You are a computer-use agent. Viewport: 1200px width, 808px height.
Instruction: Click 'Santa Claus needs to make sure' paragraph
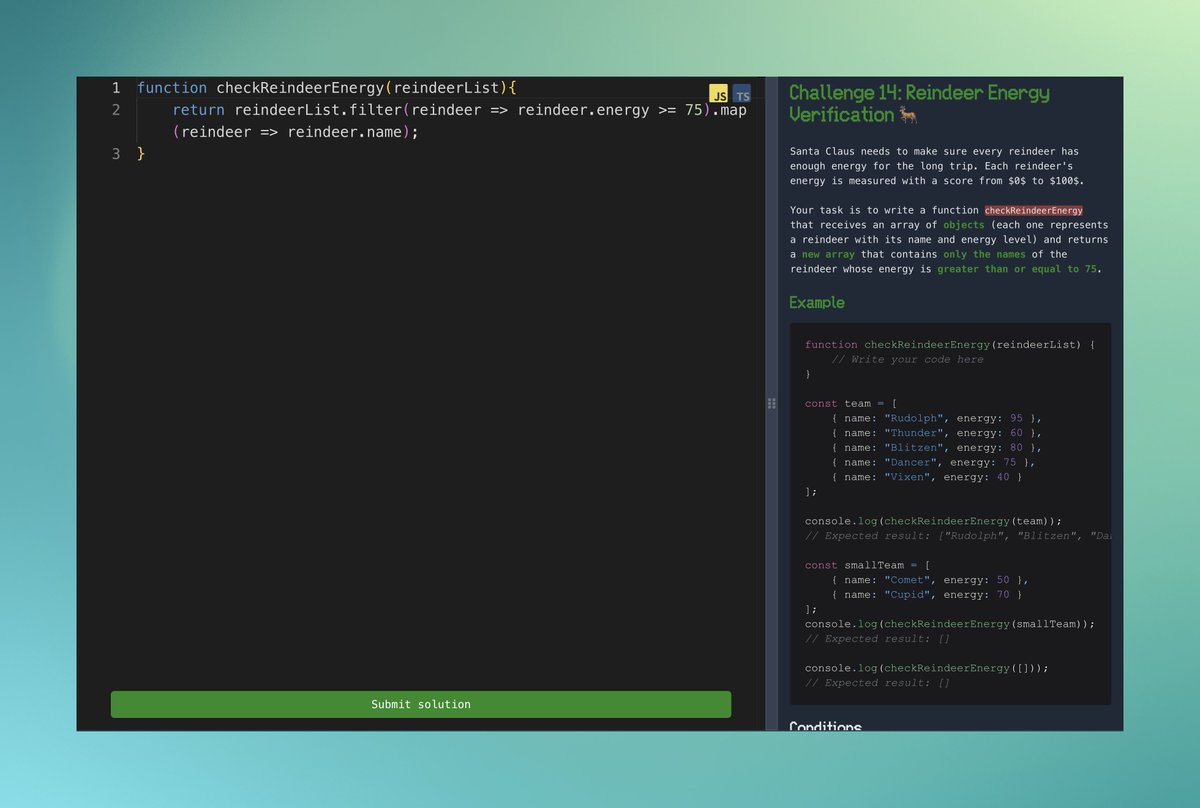(937, 166)
